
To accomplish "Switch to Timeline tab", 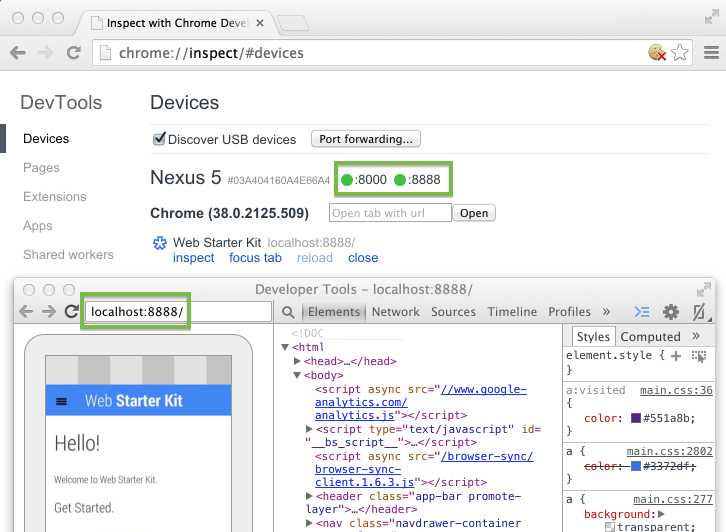I will 512,312.
